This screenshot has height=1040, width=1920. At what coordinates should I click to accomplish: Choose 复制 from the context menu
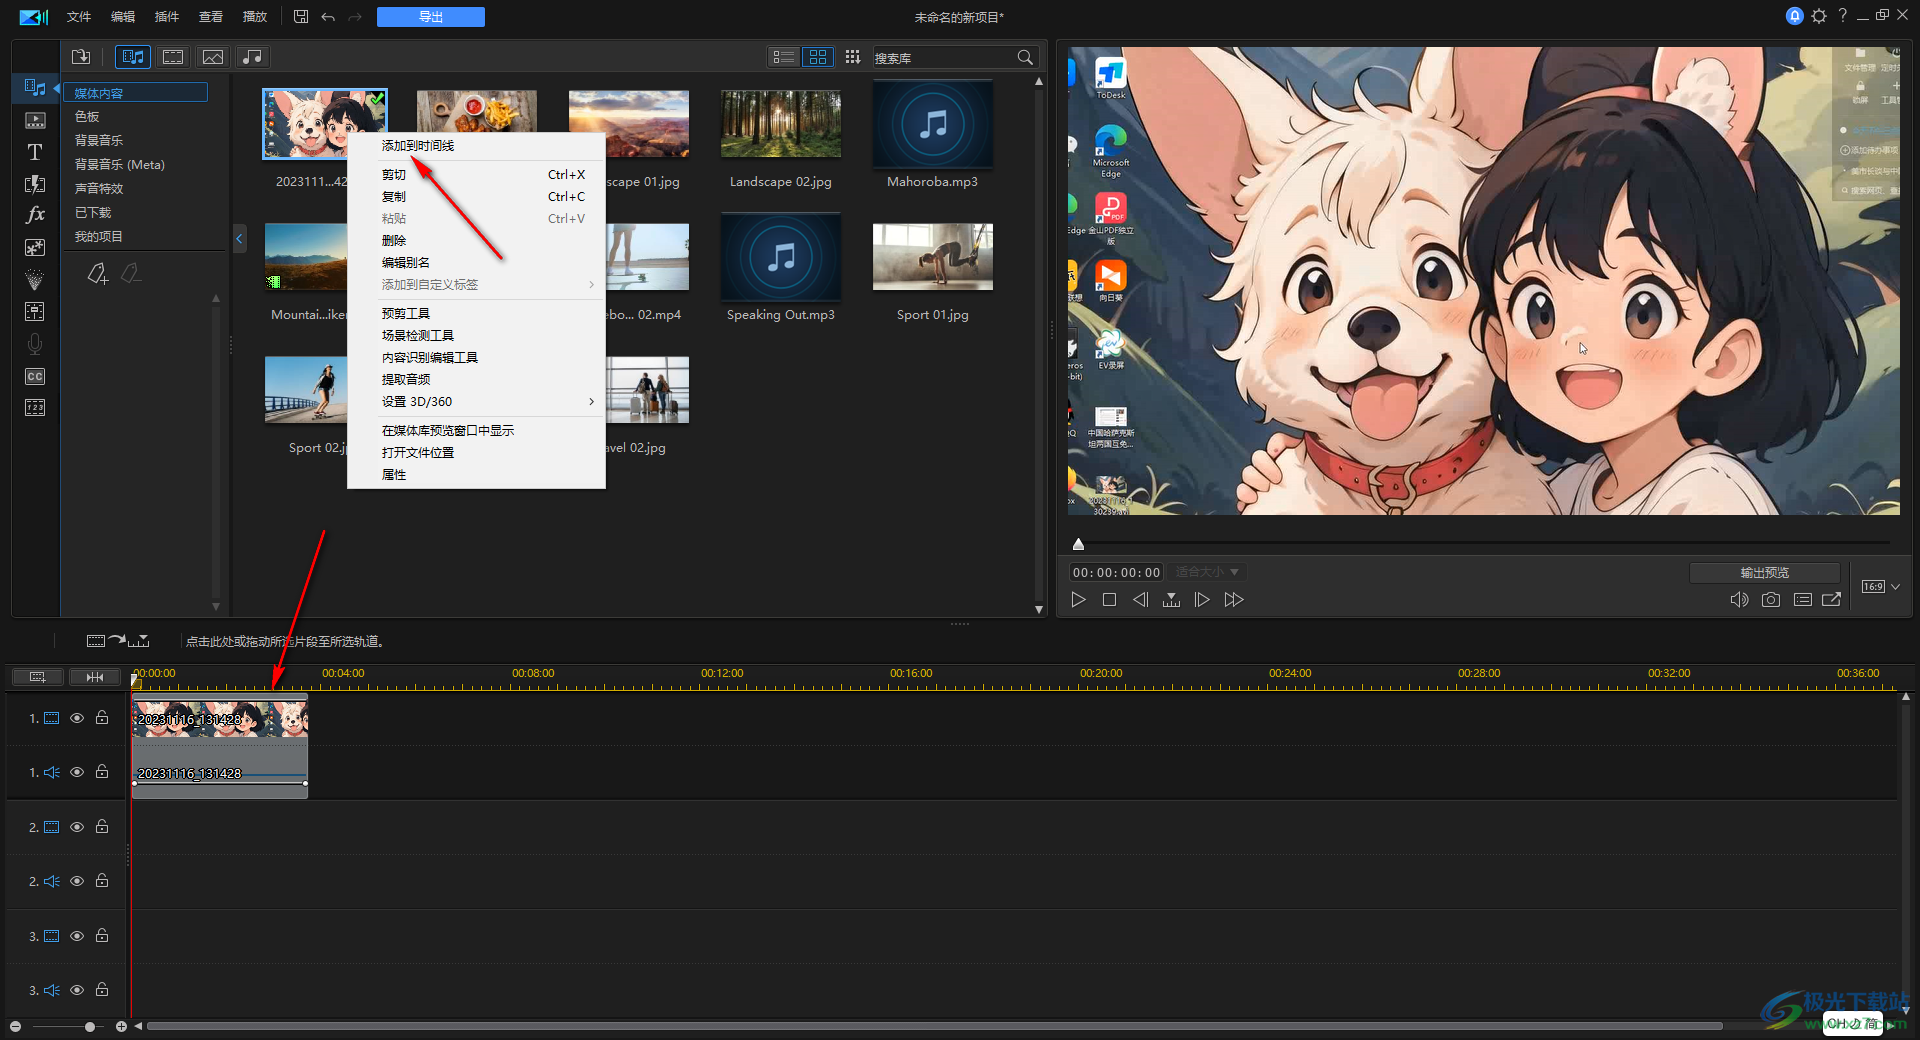click(393, 197)
